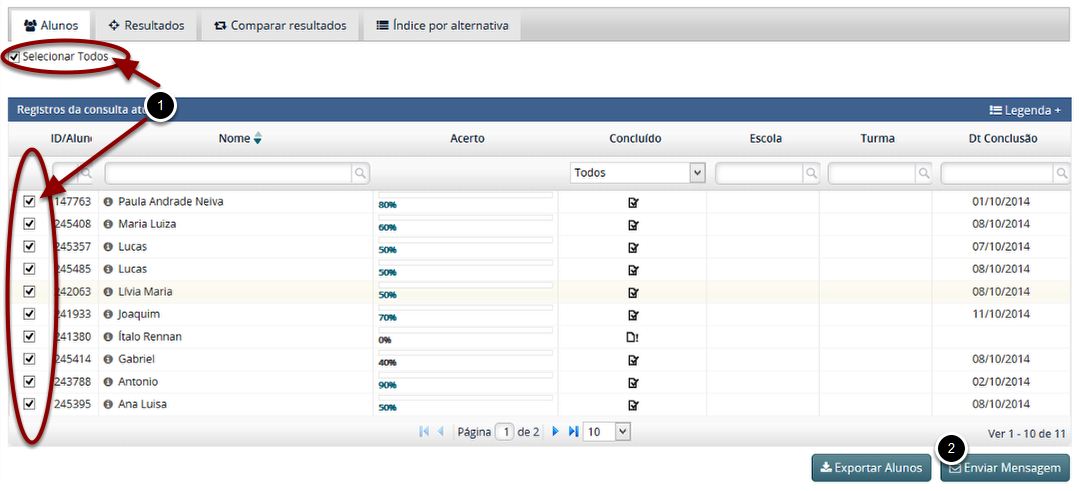This screenshot has height=491, width=1080.
Task: Click the incomplete status icon for Ítalo Rennan
Action: (x=632, y=338)
